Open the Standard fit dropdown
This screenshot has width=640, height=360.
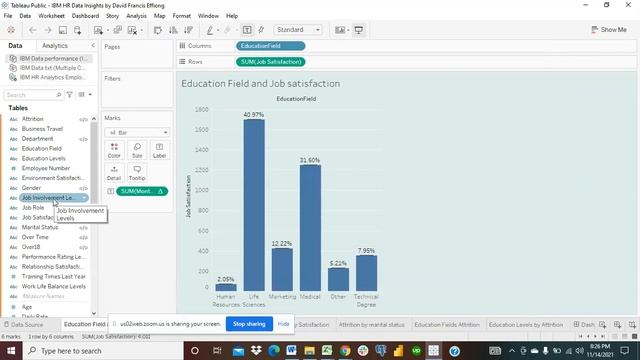[x=298, y=30]
